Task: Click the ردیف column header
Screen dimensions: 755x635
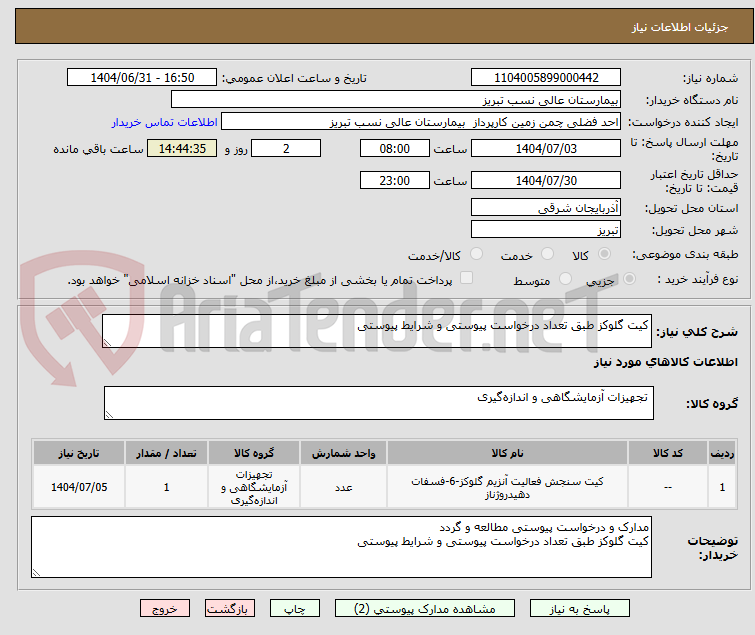Action: click(x=722, y=453)
